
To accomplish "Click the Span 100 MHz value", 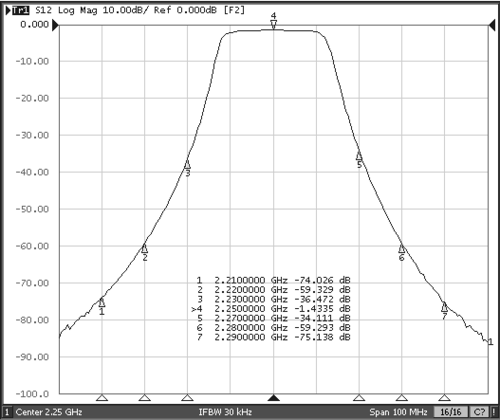I will click(x=398, y=412).
